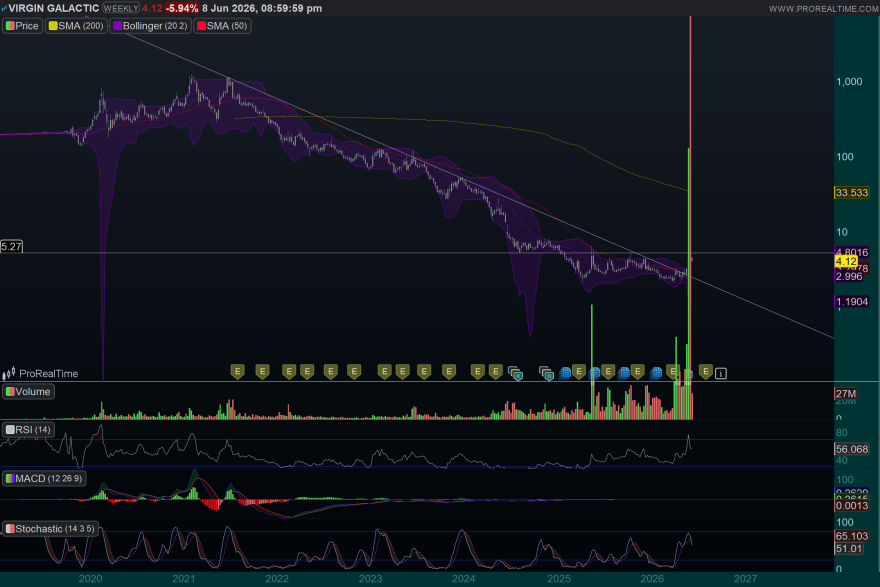Click the 2022 label on time axis
The width and height of the screenshot is (880, 587).
(277, 579)
